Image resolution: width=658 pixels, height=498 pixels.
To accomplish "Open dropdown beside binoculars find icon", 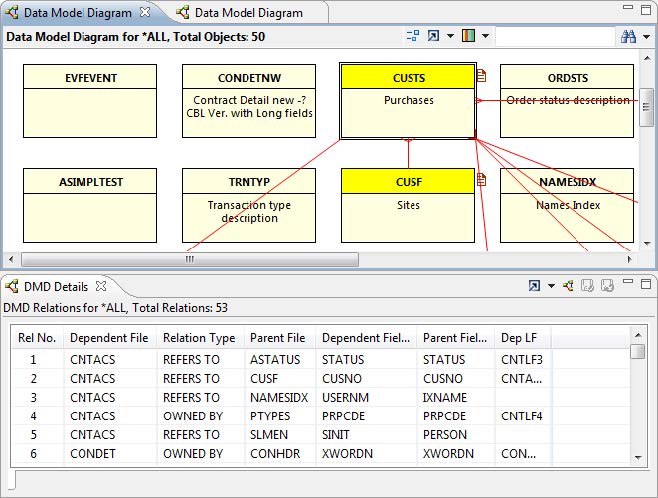I will (x=647, y=37).
